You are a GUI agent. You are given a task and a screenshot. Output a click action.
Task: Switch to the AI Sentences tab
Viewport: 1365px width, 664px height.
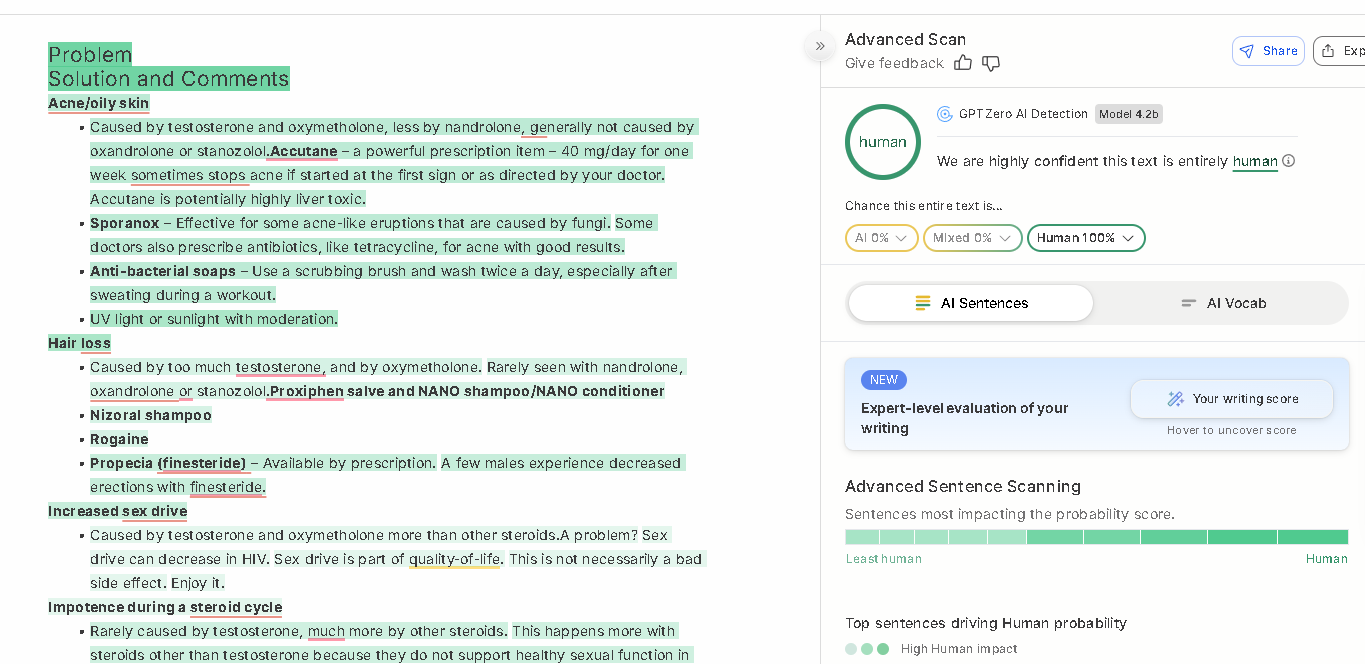[970, 303]
